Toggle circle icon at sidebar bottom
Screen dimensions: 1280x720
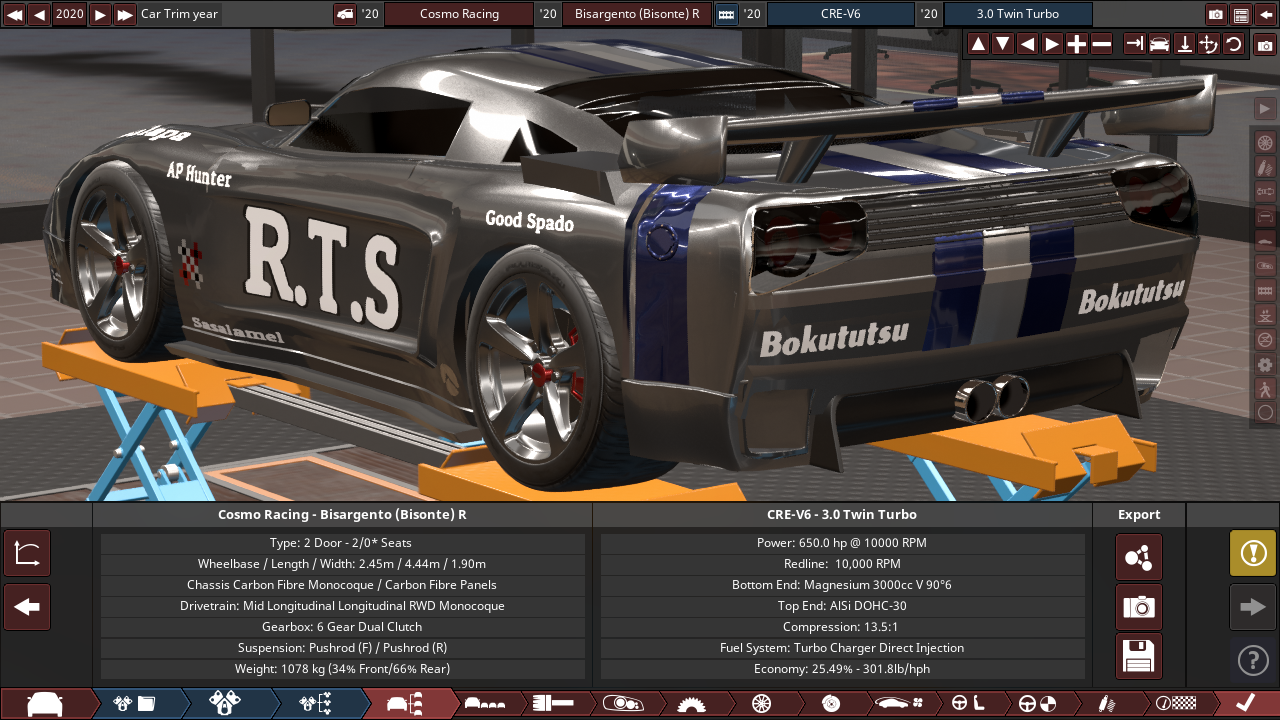coord(1265,413)
